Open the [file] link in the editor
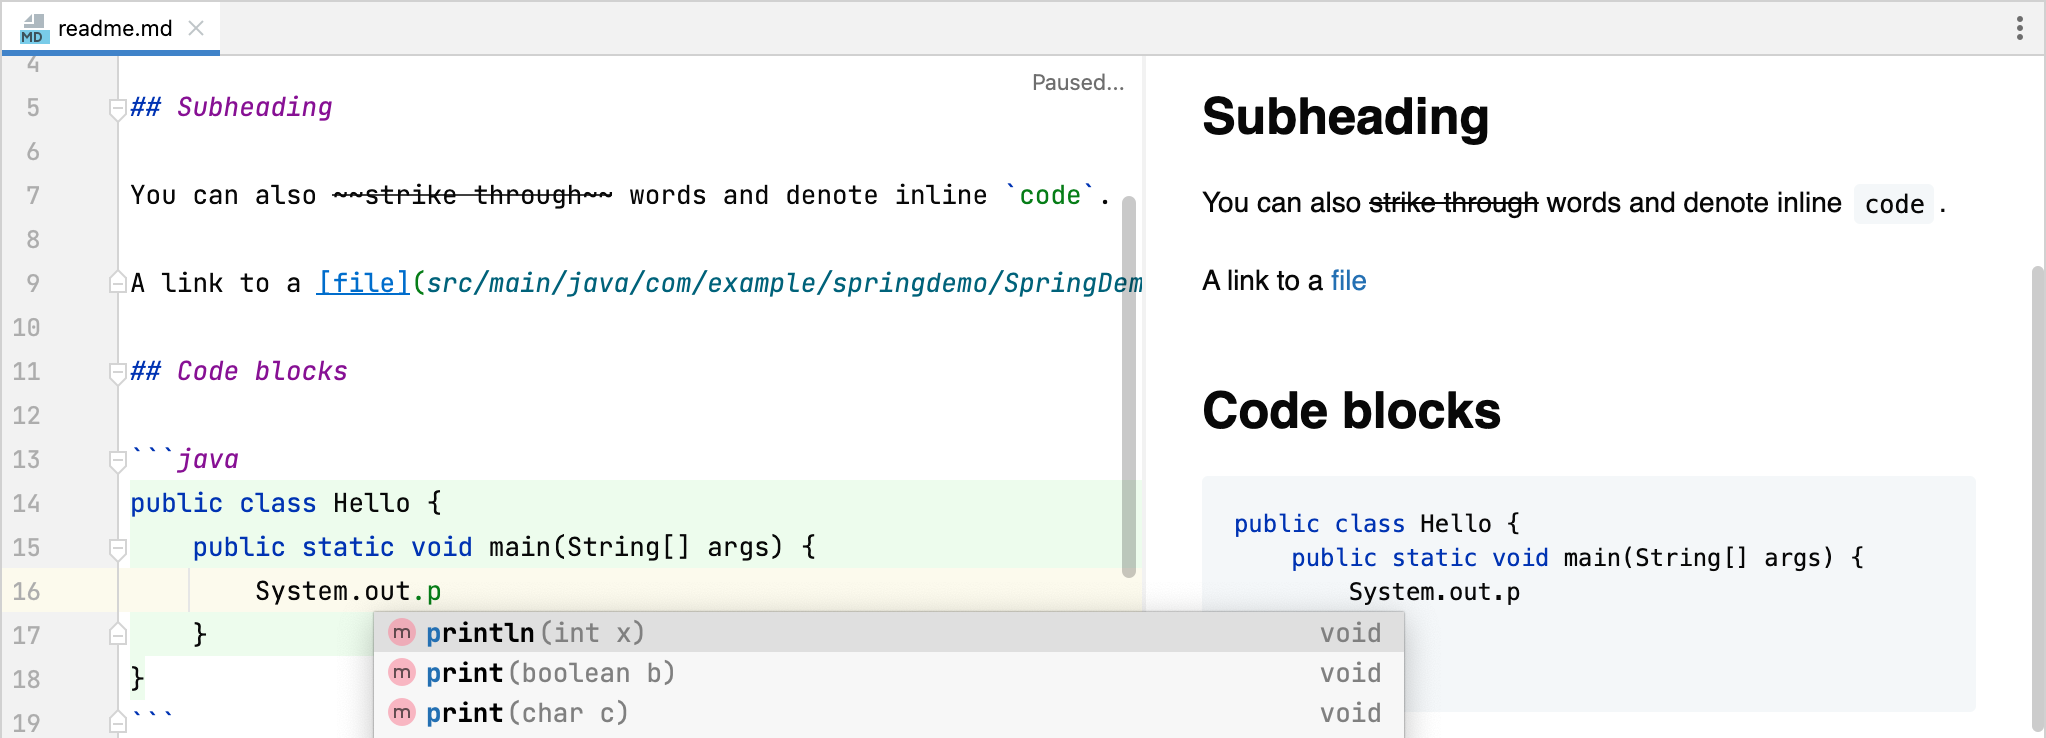Image resolution: width=2046 pixels, height=738 pixels. 363,283
